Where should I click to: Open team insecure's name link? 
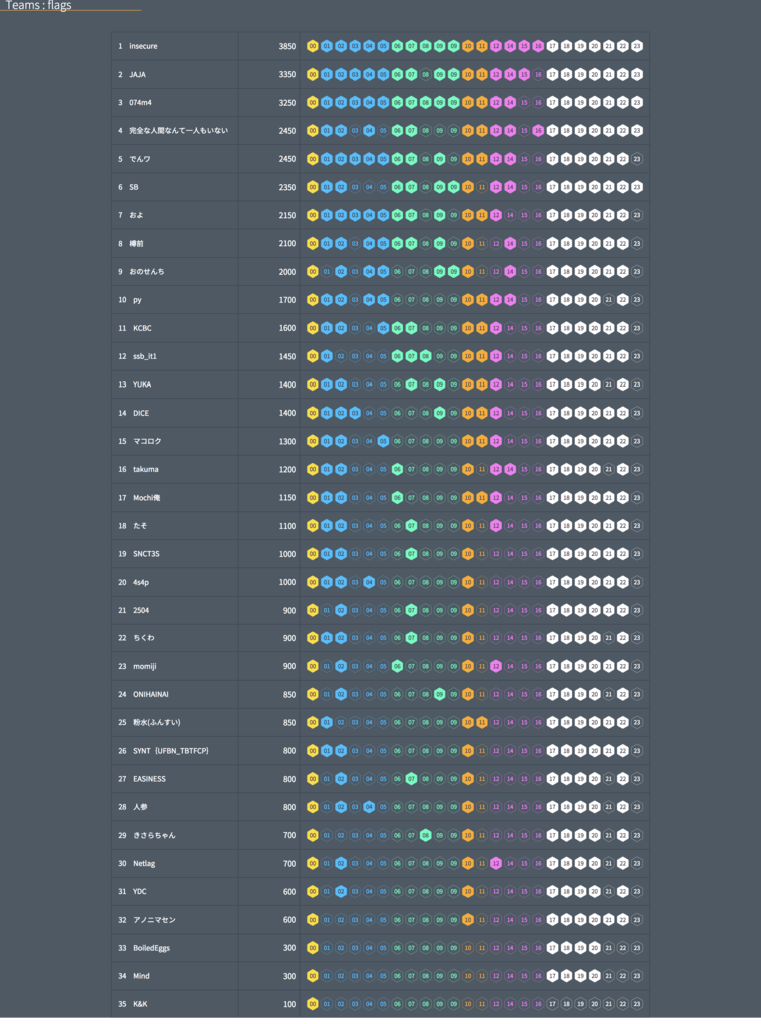143,46
